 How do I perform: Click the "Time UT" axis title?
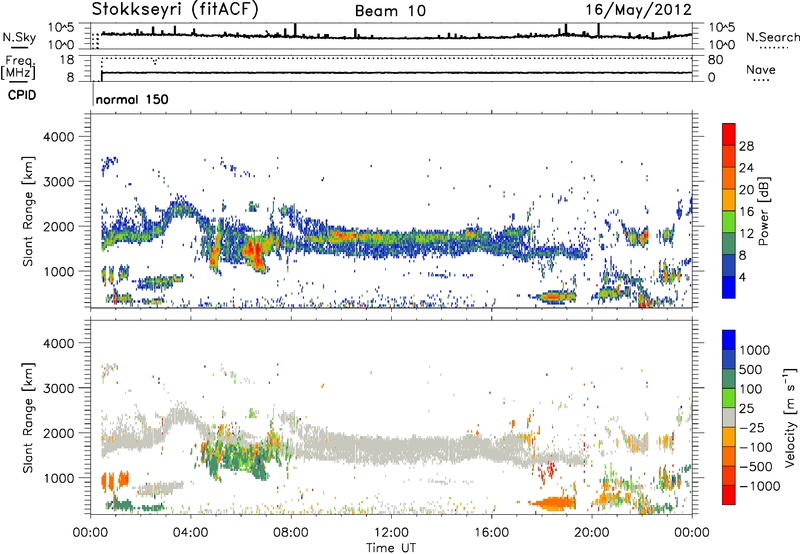[391, 547]
